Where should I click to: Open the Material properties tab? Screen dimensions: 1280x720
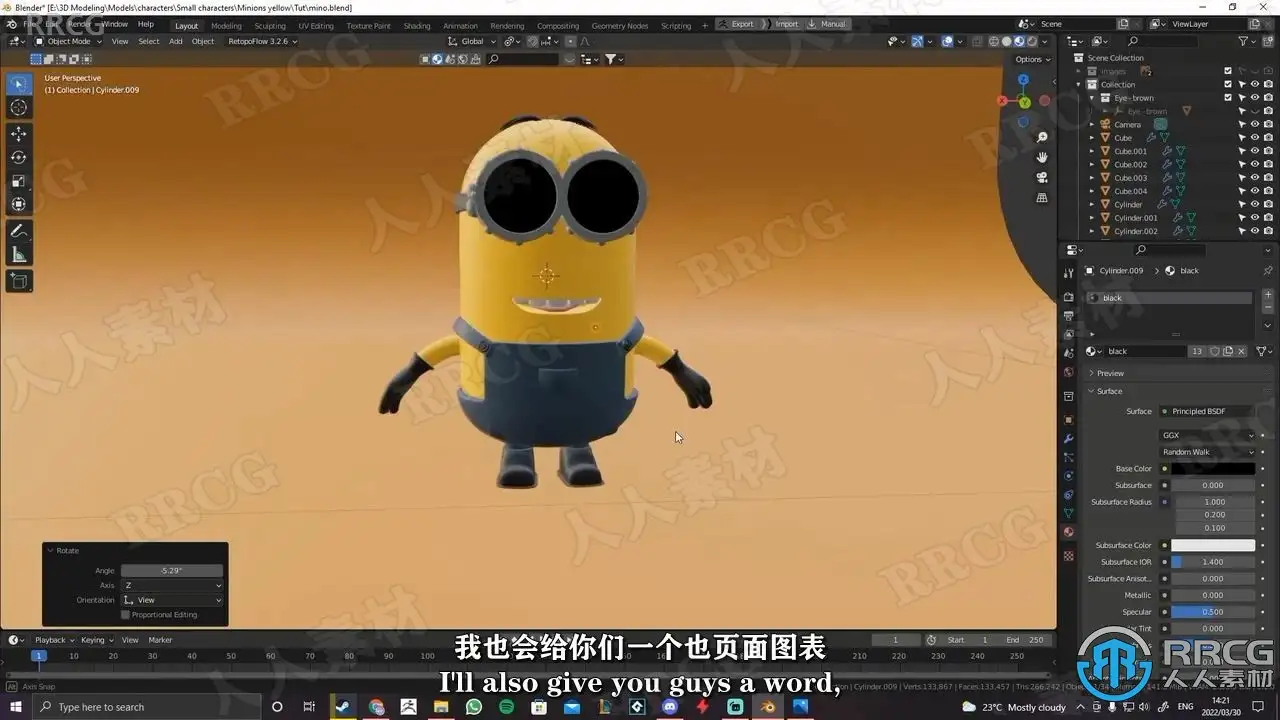click(1068, 532)
